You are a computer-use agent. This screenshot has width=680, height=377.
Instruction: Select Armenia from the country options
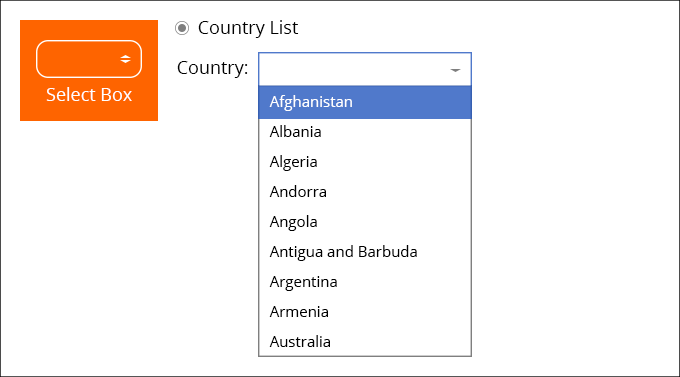(x=365, y=311)
